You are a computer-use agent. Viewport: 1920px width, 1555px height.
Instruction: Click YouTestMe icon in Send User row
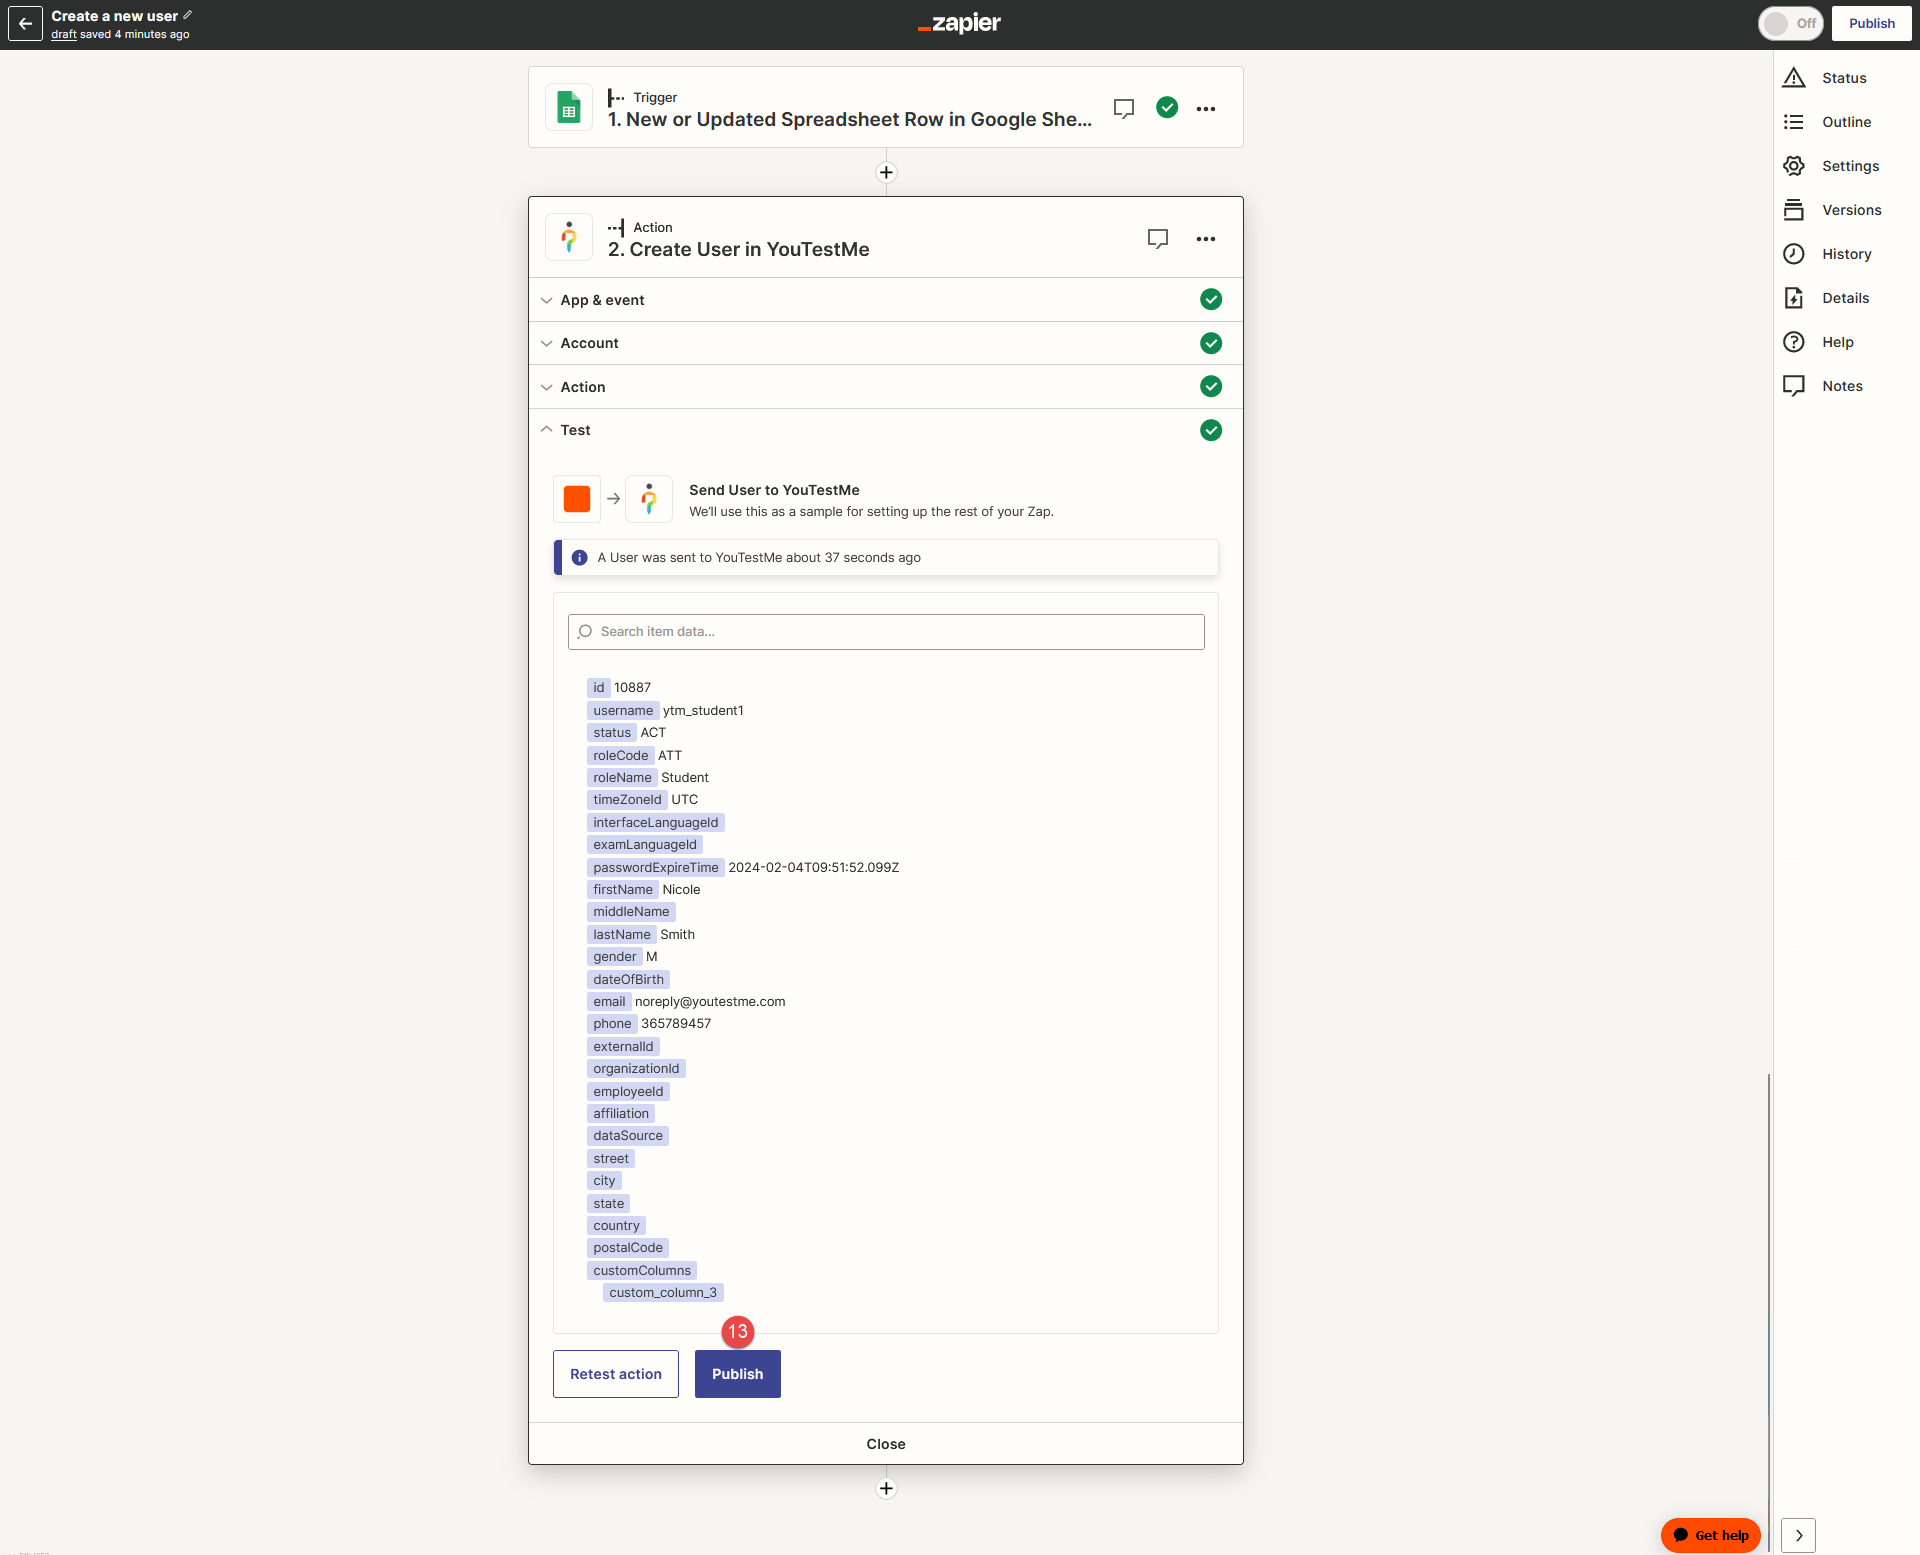click(649, 498)
